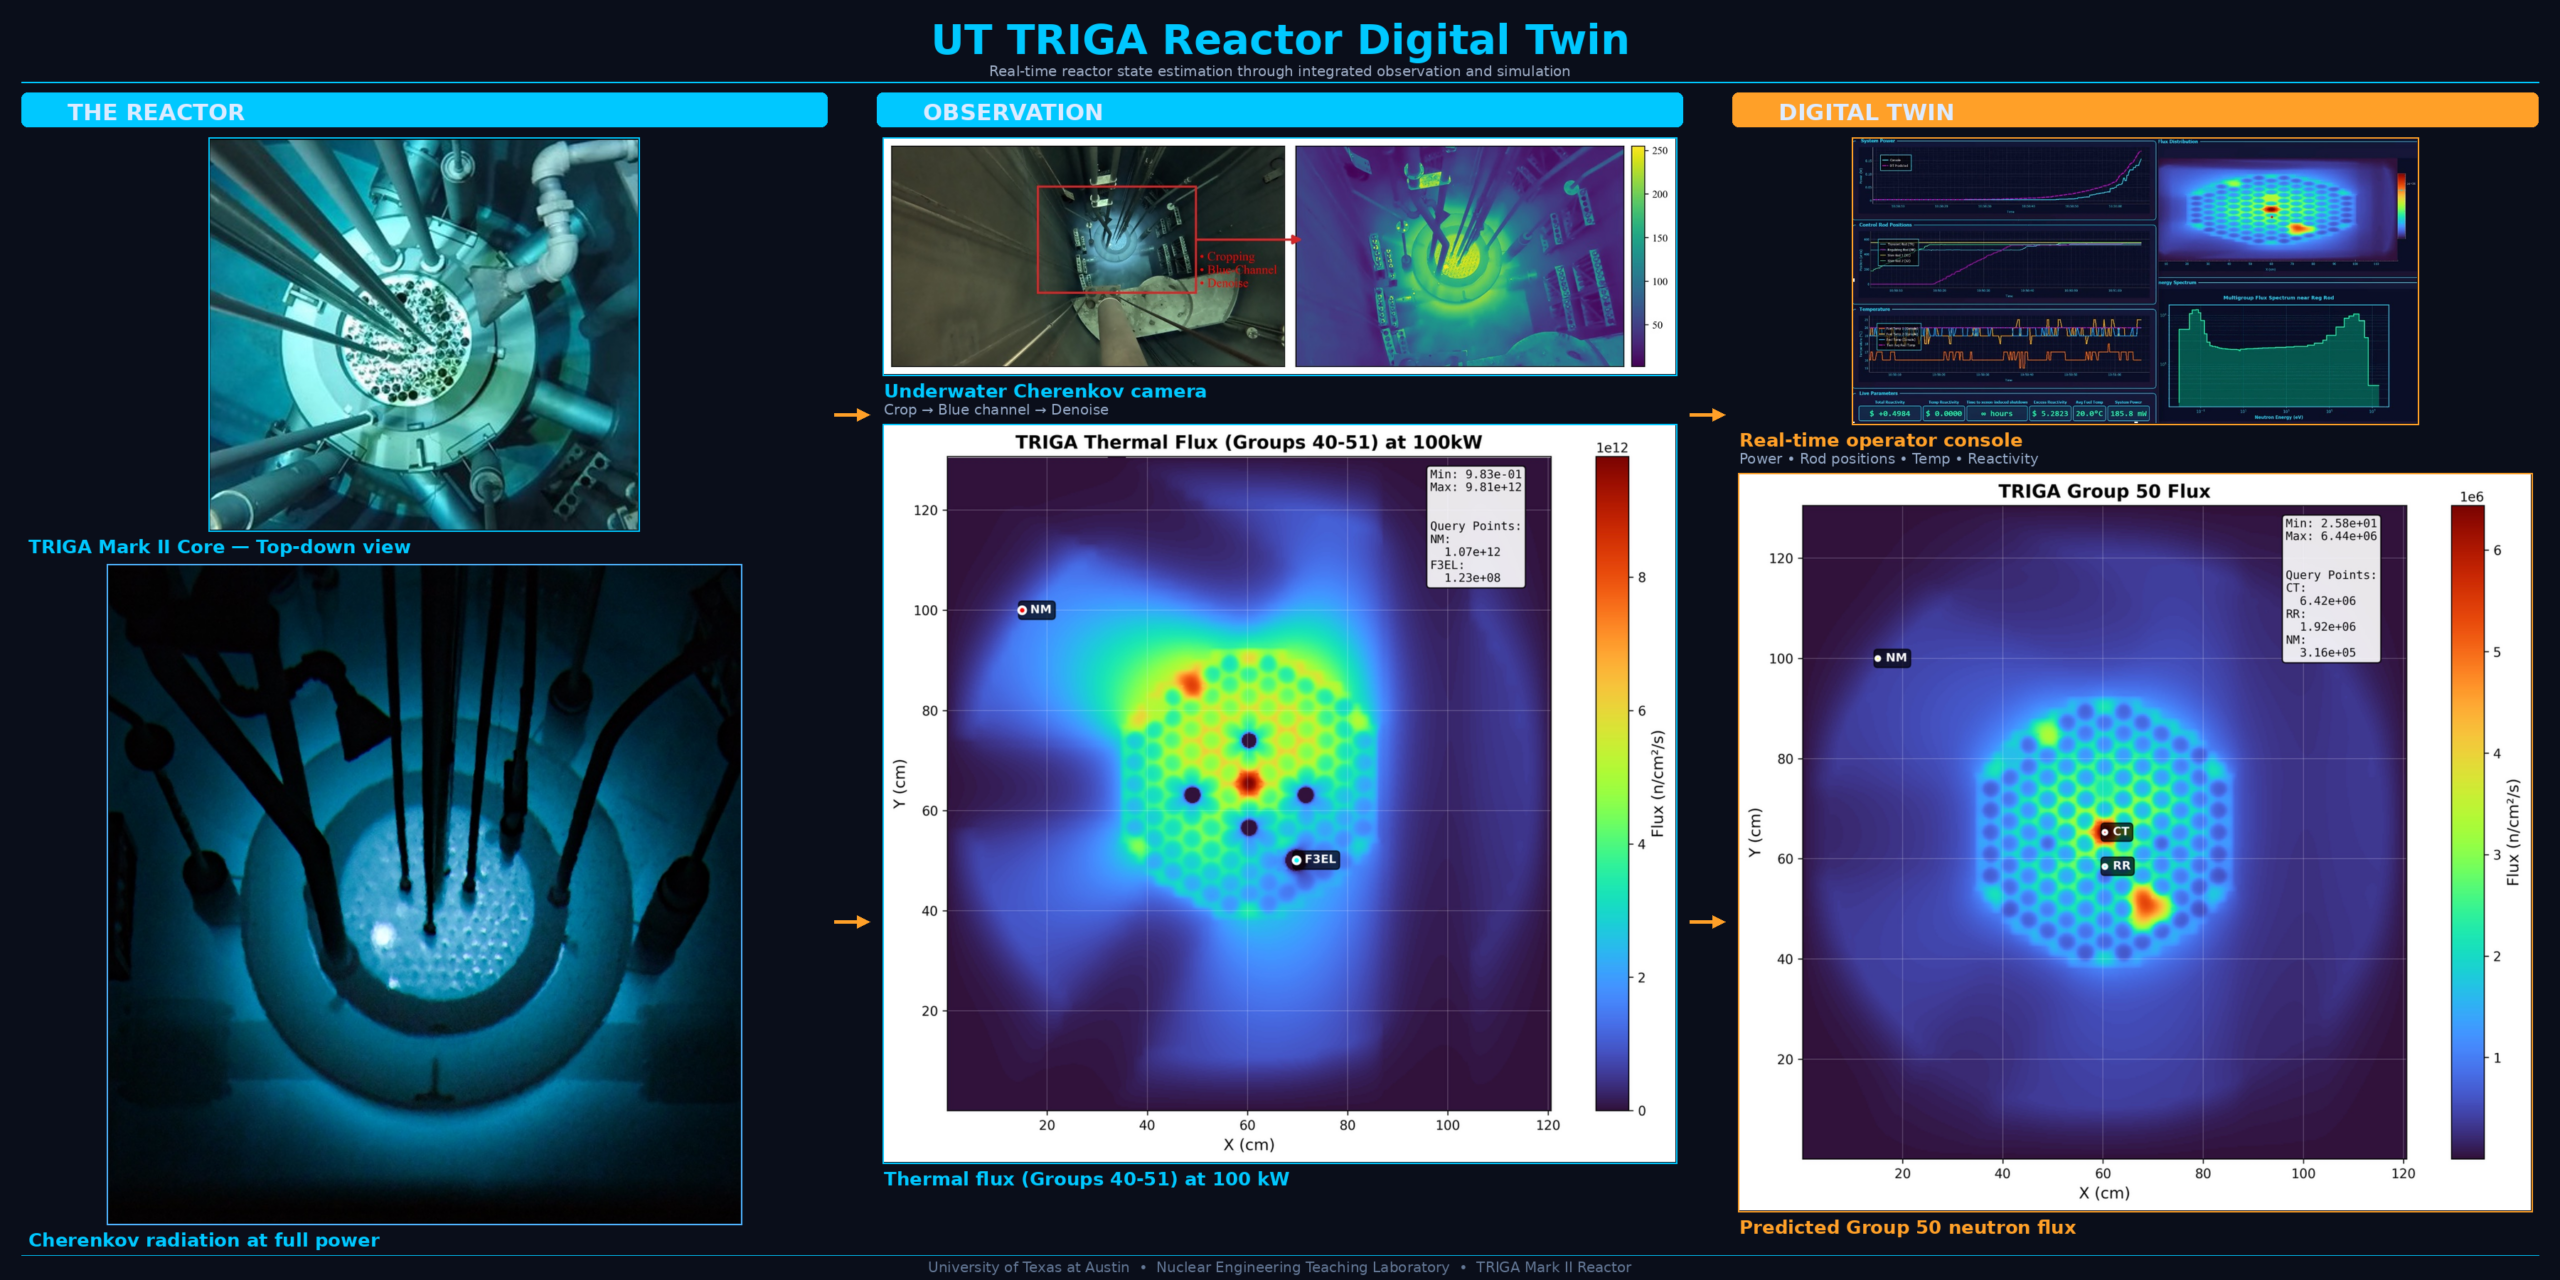Toggle the Regulating Rod trace in the Control Rod Positions legend
2560x1280 pixels.
coord(1899,248)
